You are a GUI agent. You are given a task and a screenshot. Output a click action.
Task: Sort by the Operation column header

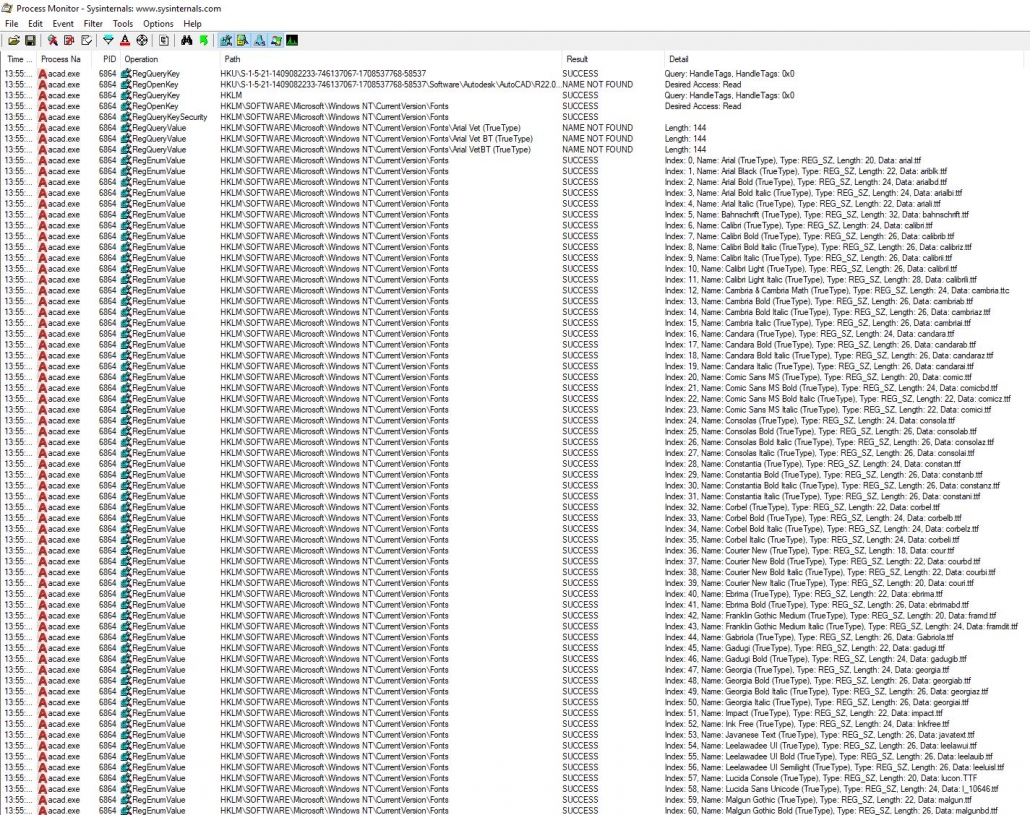coord(169,59)
